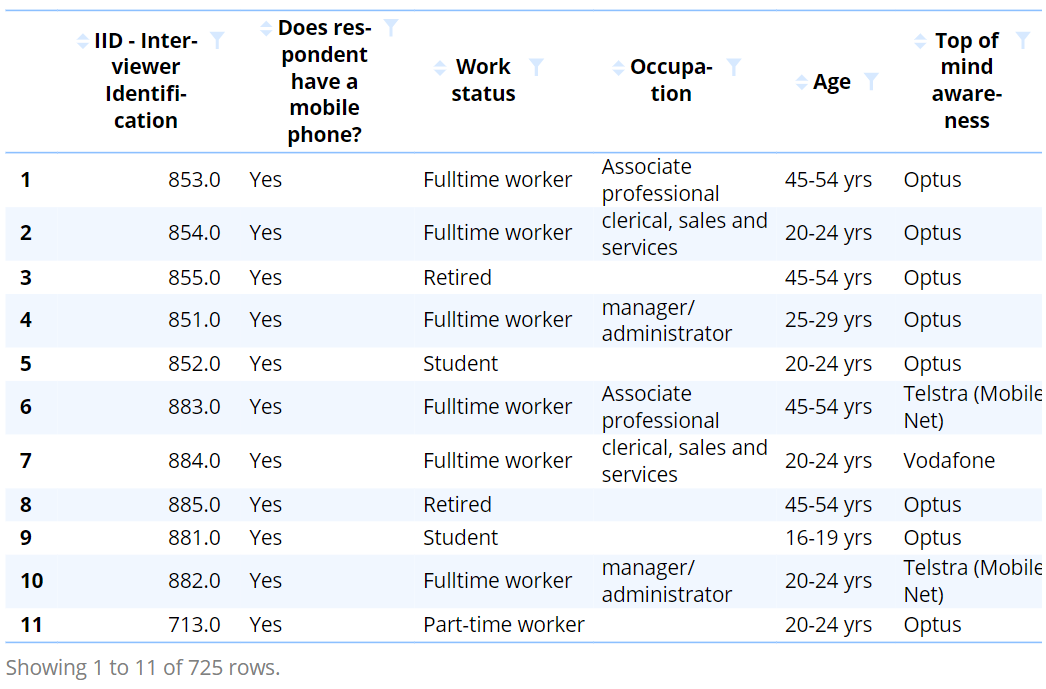This screenshot has height=689, width=1046.
Task: Click the Work status column header
Action: (483, 80)
